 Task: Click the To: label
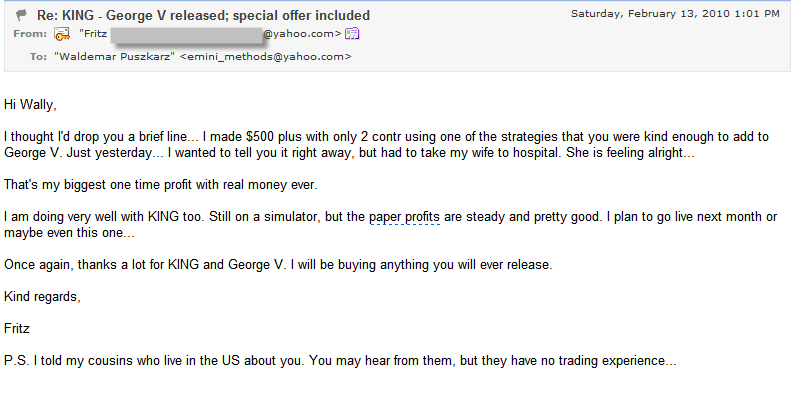pos(38,56)
